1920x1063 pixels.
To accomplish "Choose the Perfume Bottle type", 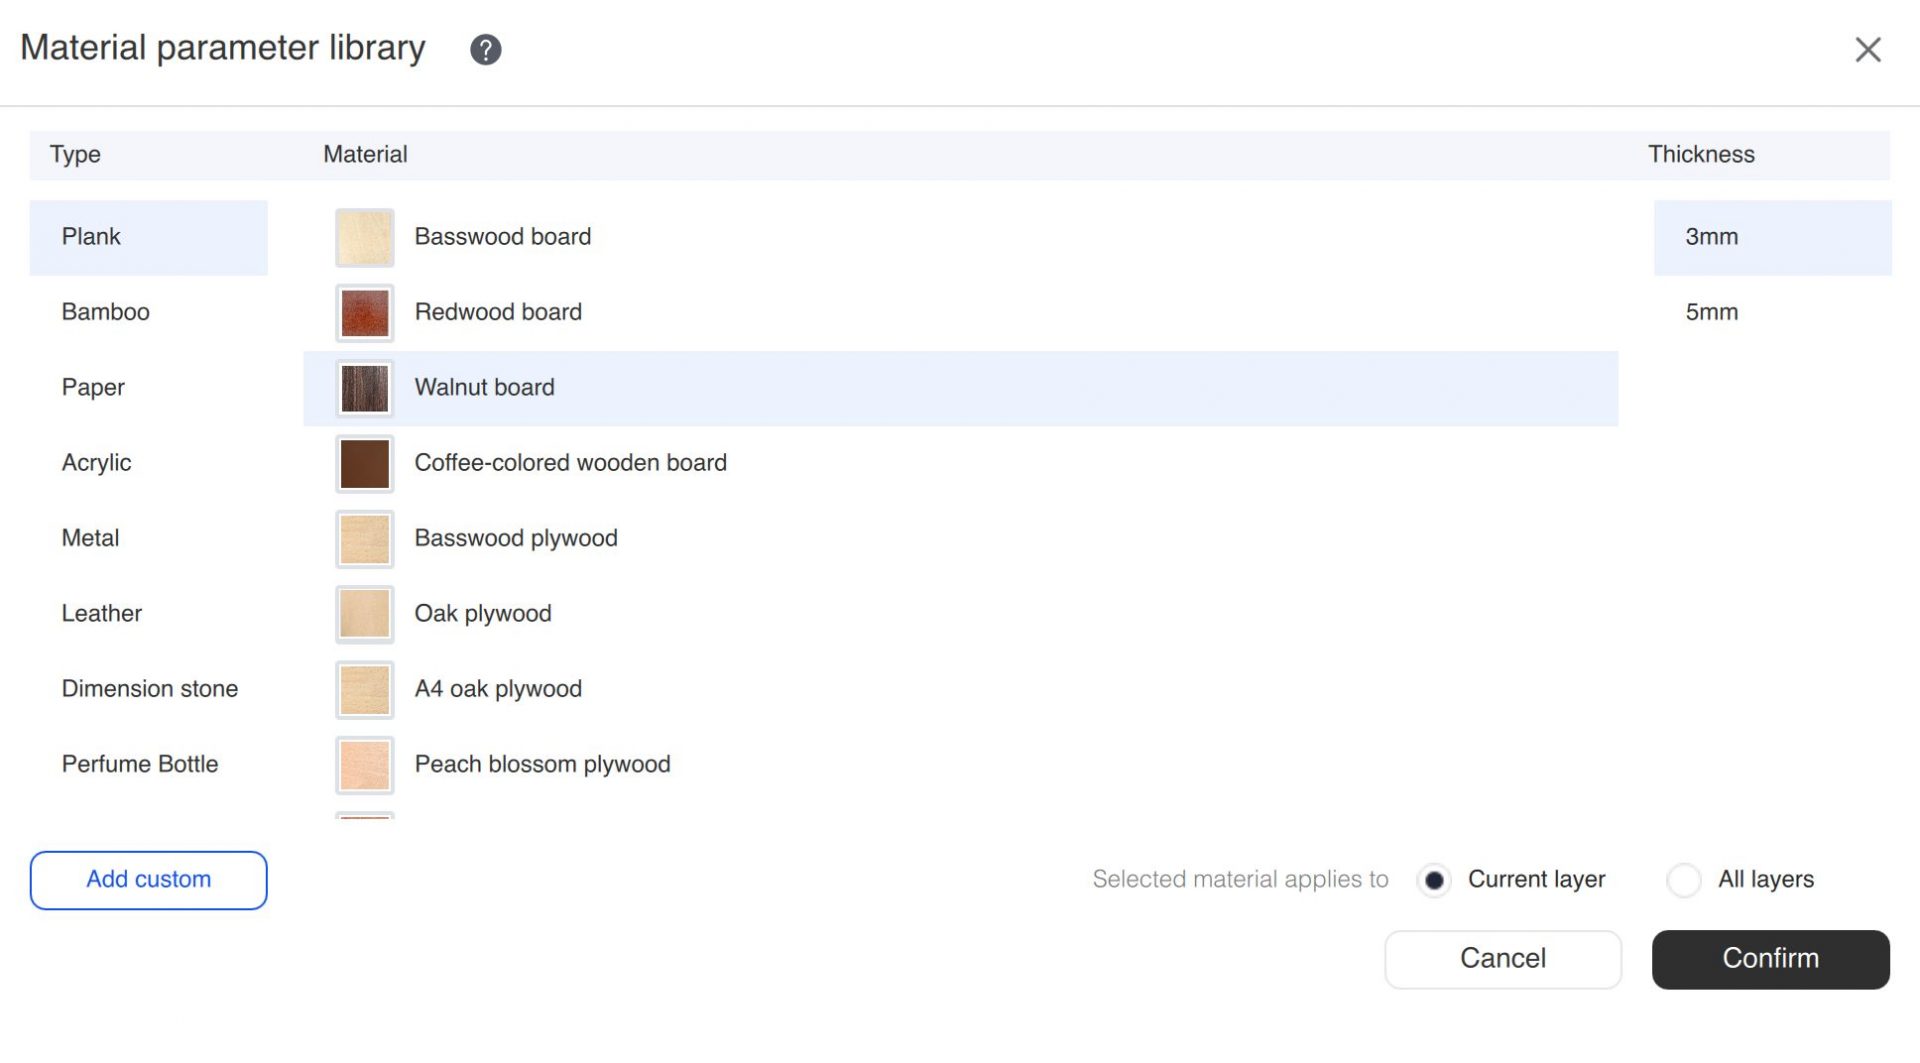I will (140, 764).
